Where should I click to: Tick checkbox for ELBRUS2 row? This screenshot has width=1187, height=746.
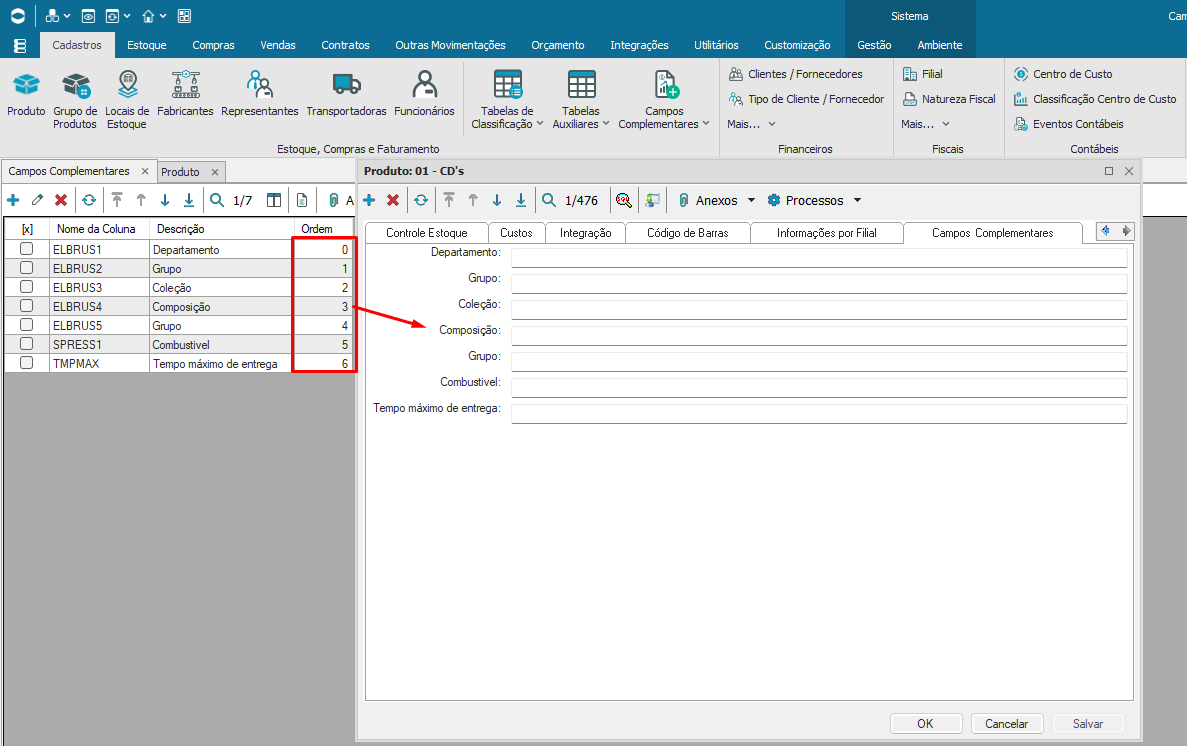[26, 268]
